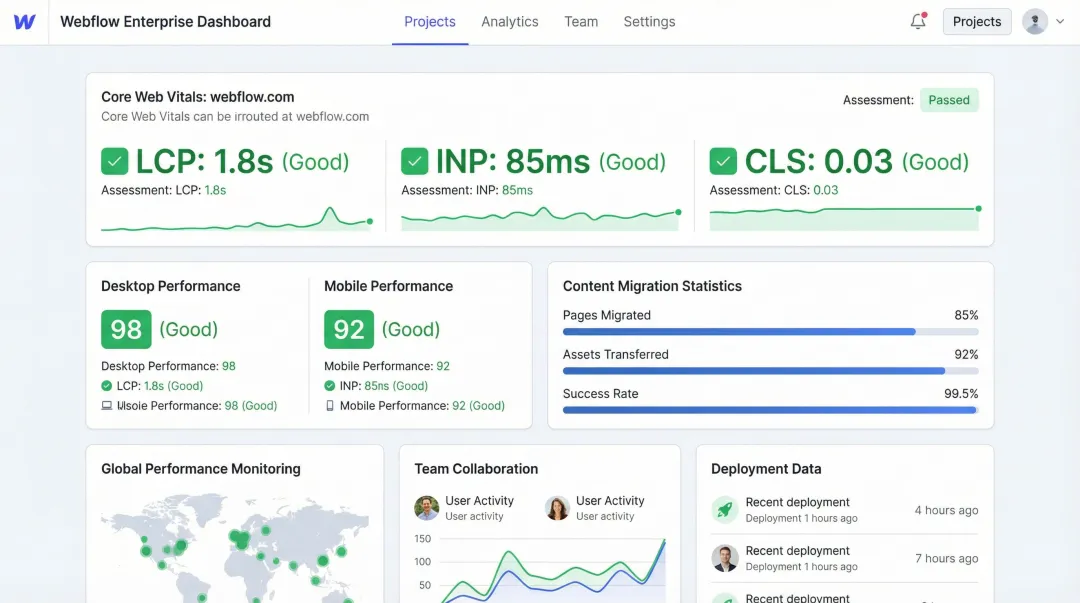Toggle the large LCP checkbox
Screen dimensions: 1080x603
click(x=115, y=161)
